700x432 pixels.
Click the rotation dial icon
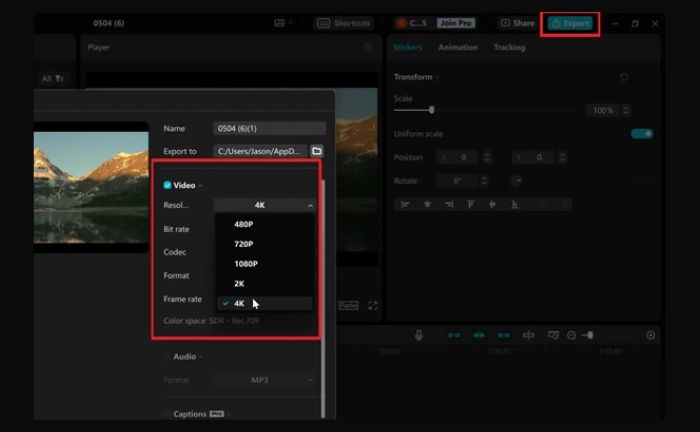coord(517,181)
